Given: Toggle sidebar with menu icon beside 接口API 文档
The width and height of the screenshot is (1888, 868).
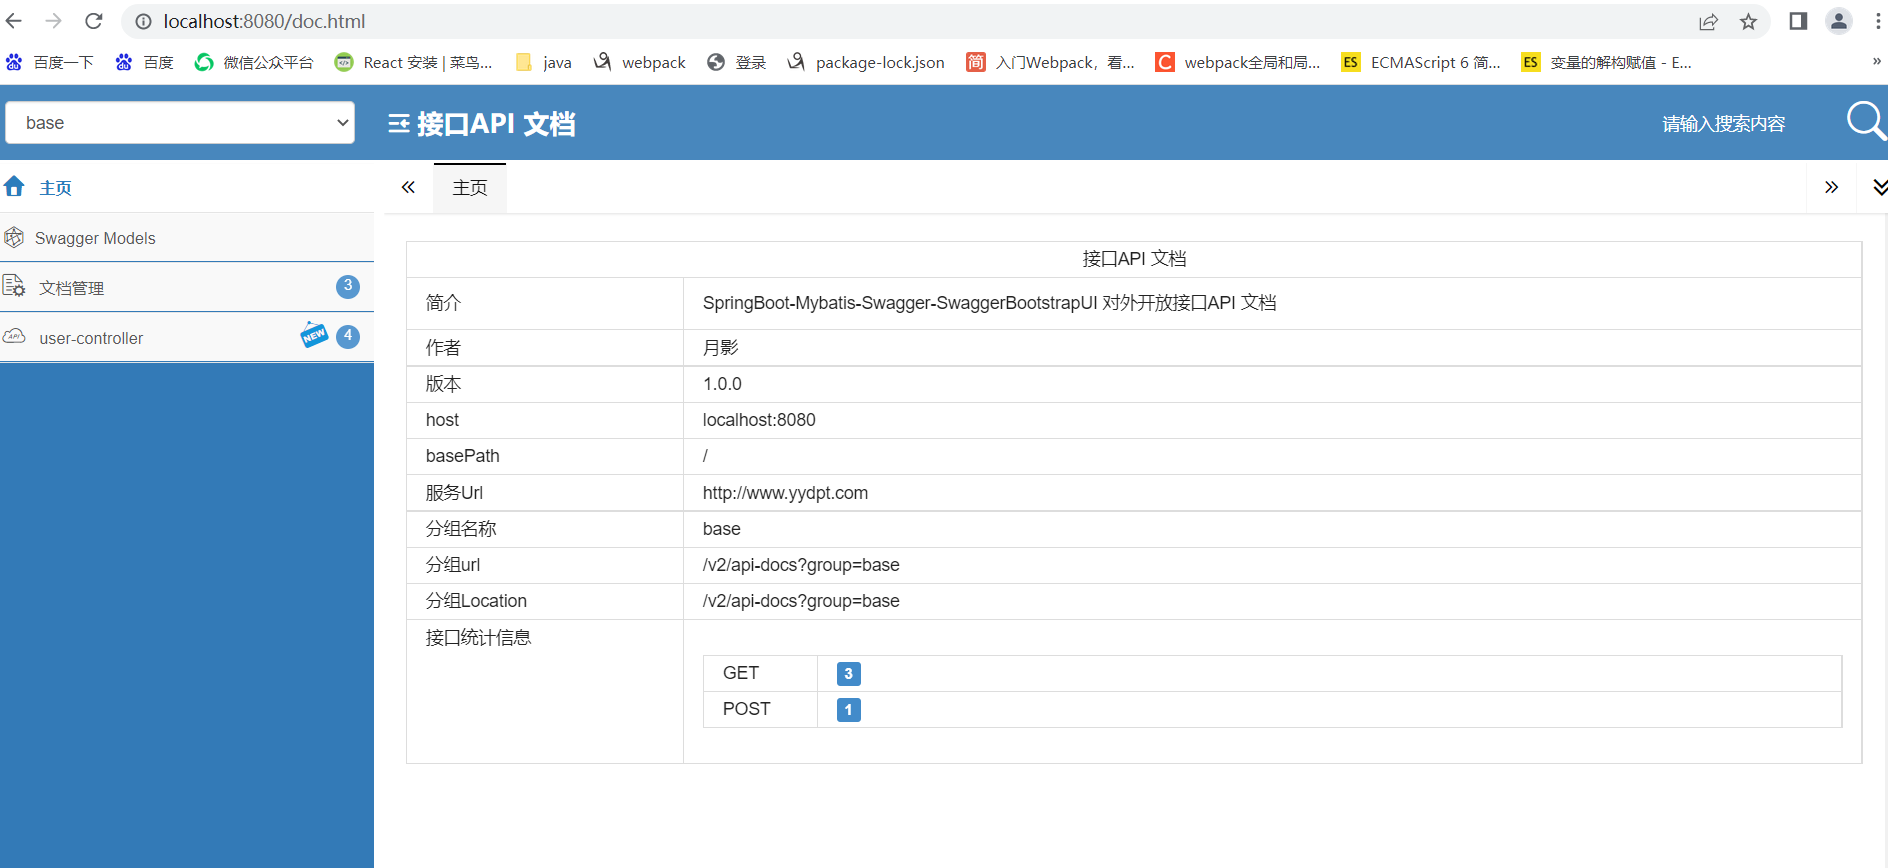Looking at the screenshot, I should pyautogui.click(x=399, y=123).
